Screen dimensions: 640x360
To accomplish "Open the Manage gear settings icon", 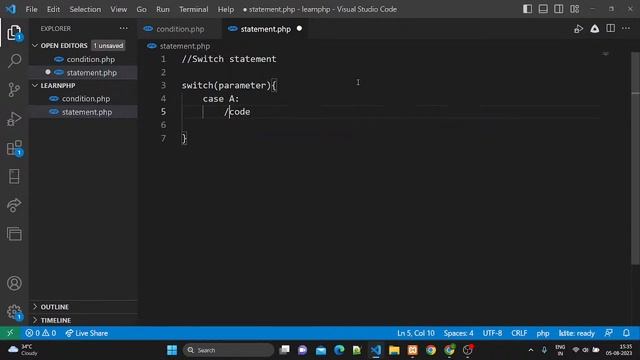I will (14, 312).
